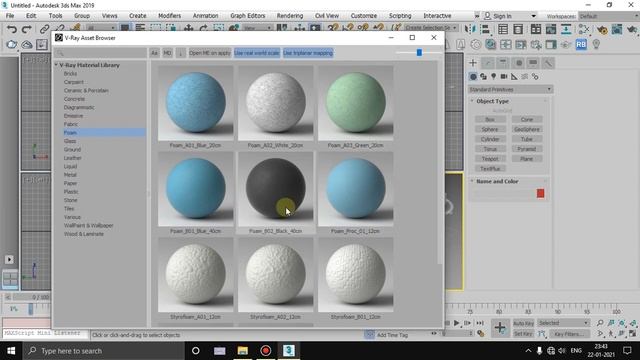Open the Display tab in command panel
640x360 pixels.
[533, 62]
